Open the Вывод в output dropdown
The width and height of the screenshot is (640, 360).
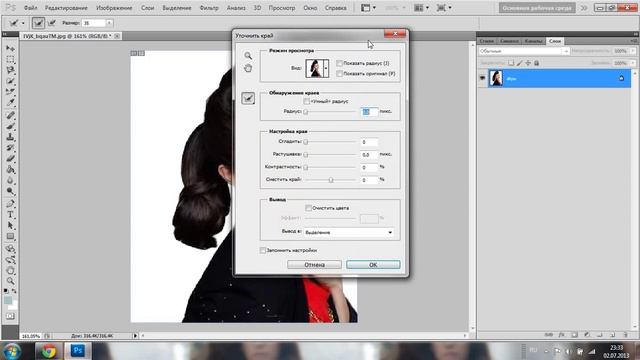349,232
